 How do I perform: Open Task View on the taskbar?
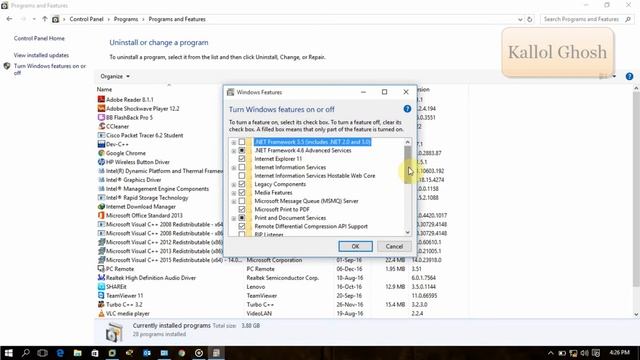coord(42,353)
